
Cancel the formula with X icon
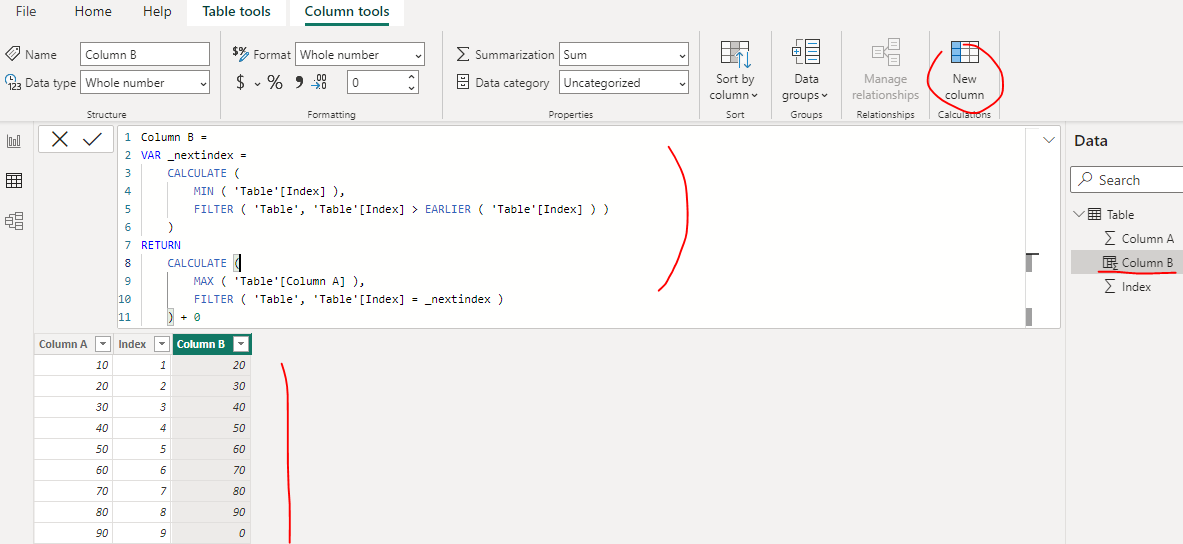[60, 139]
